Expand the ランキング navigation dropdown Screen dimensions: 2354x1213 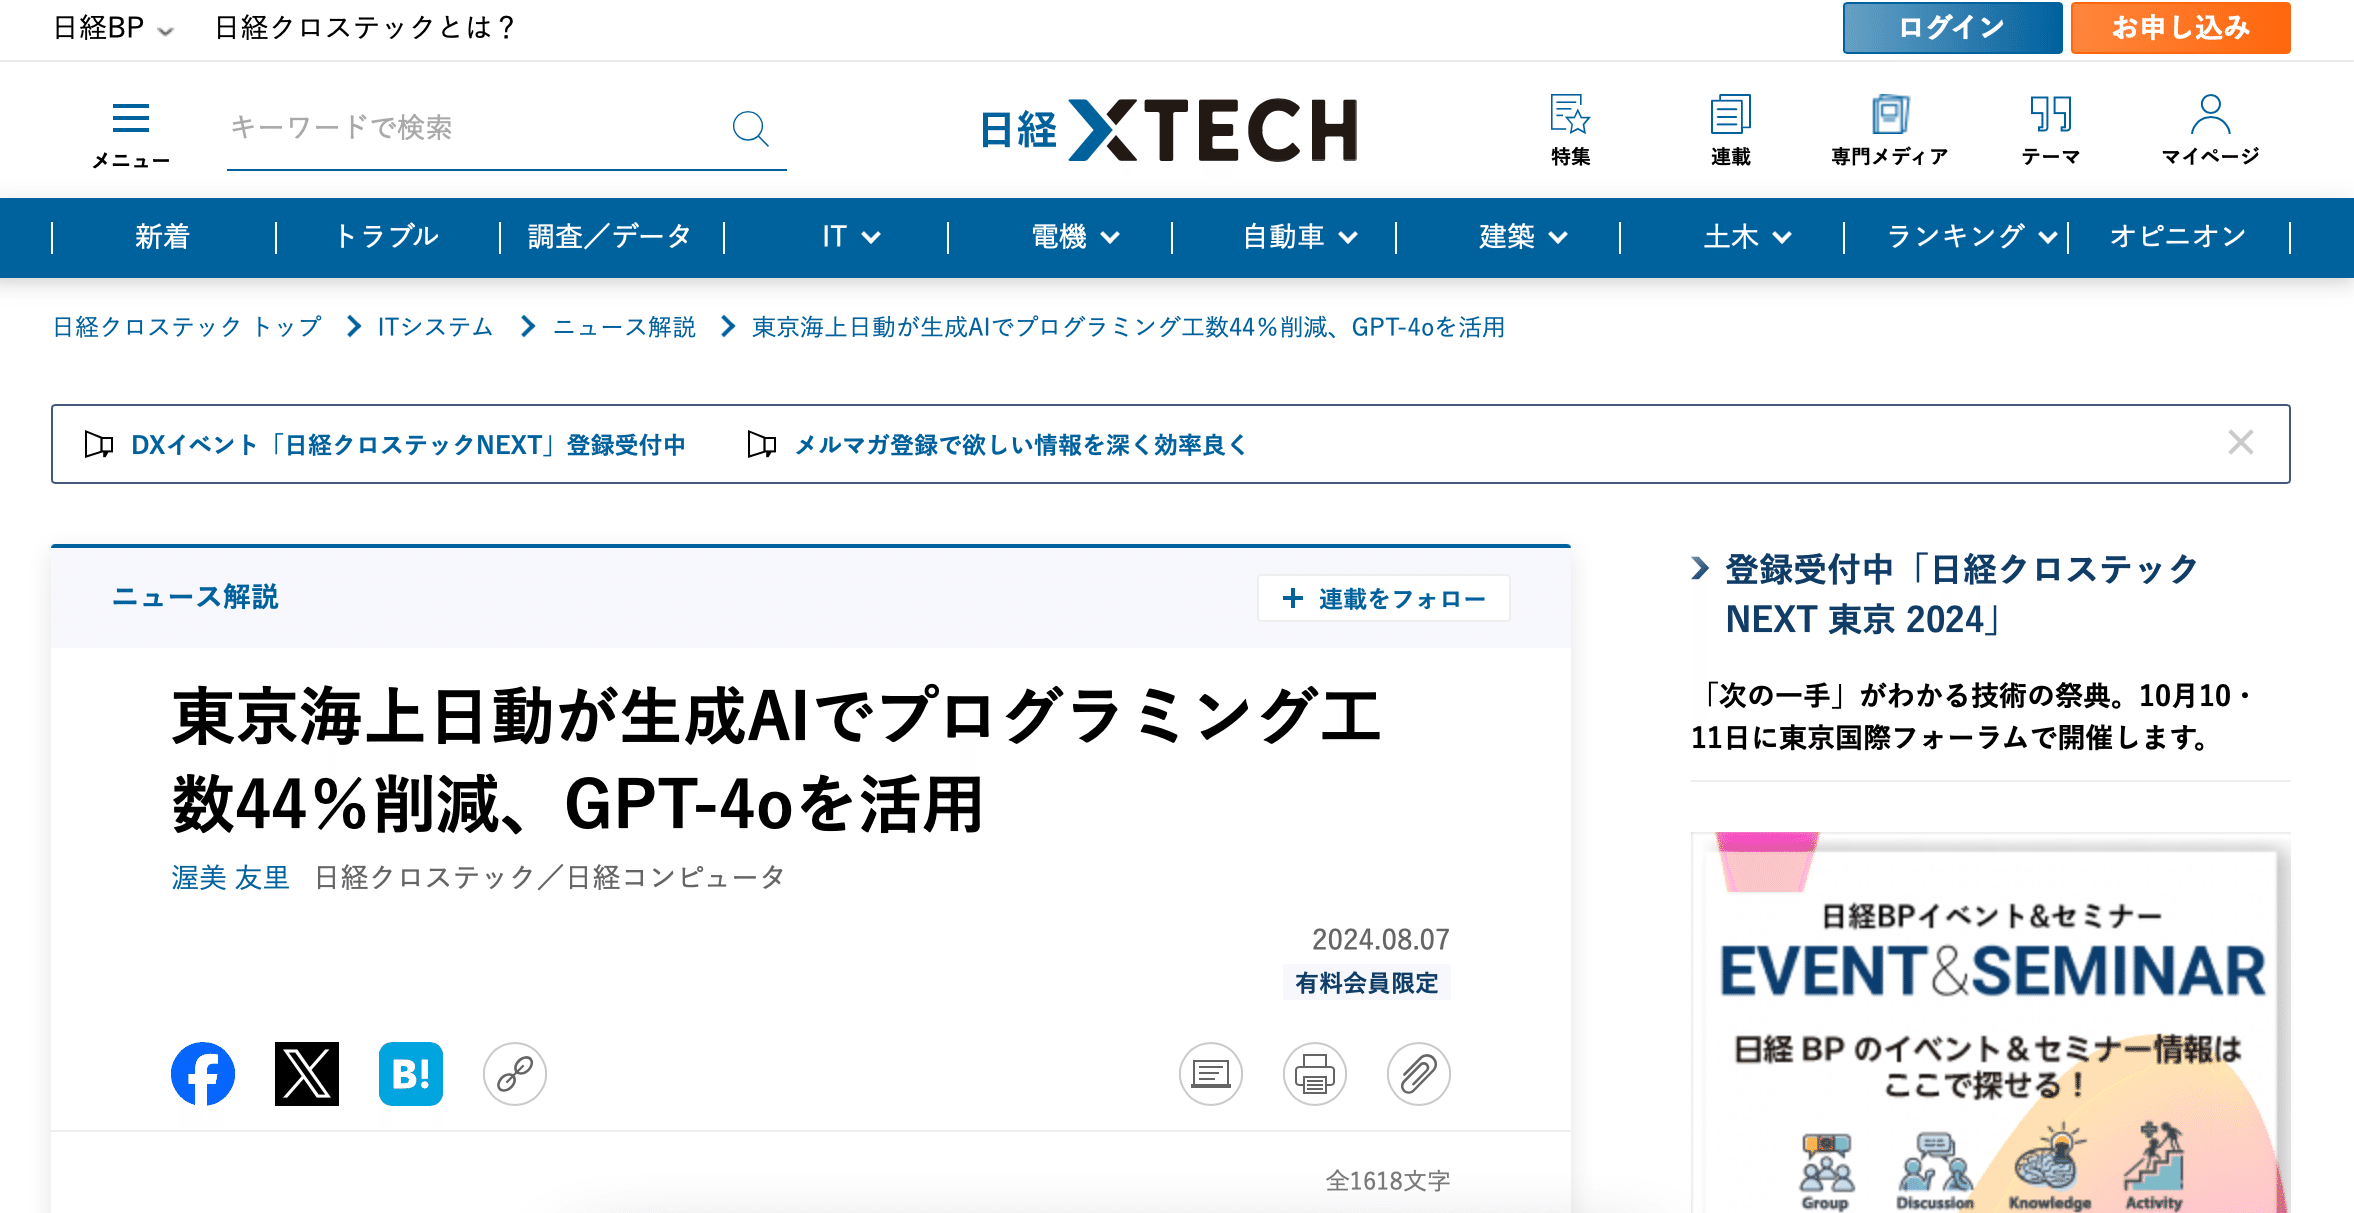(1972, 237)
